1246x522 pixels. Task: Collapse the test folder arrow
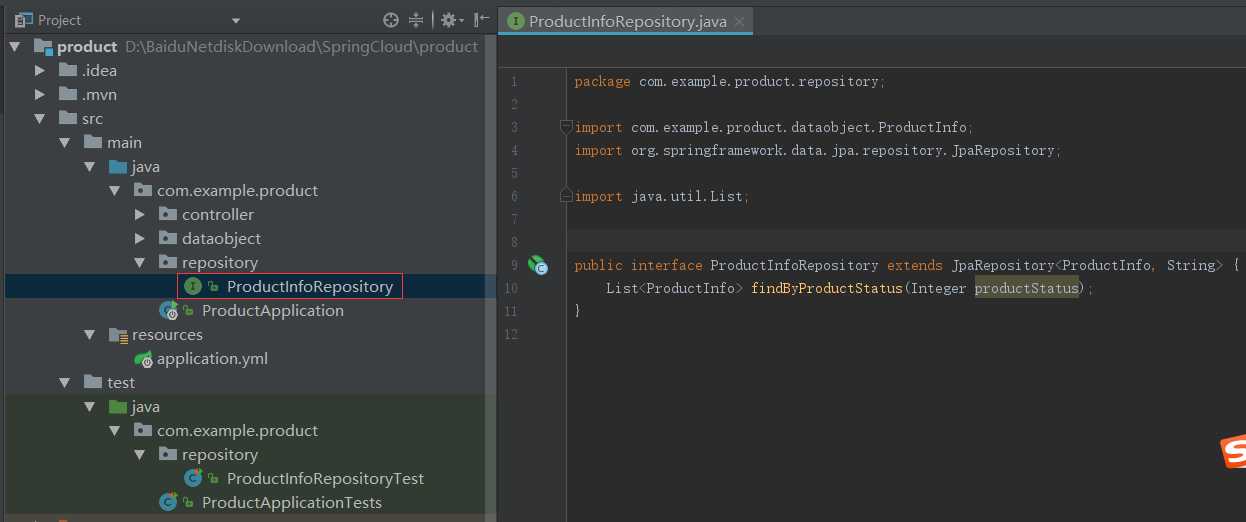pyautogui.click(x=65, y=382)
